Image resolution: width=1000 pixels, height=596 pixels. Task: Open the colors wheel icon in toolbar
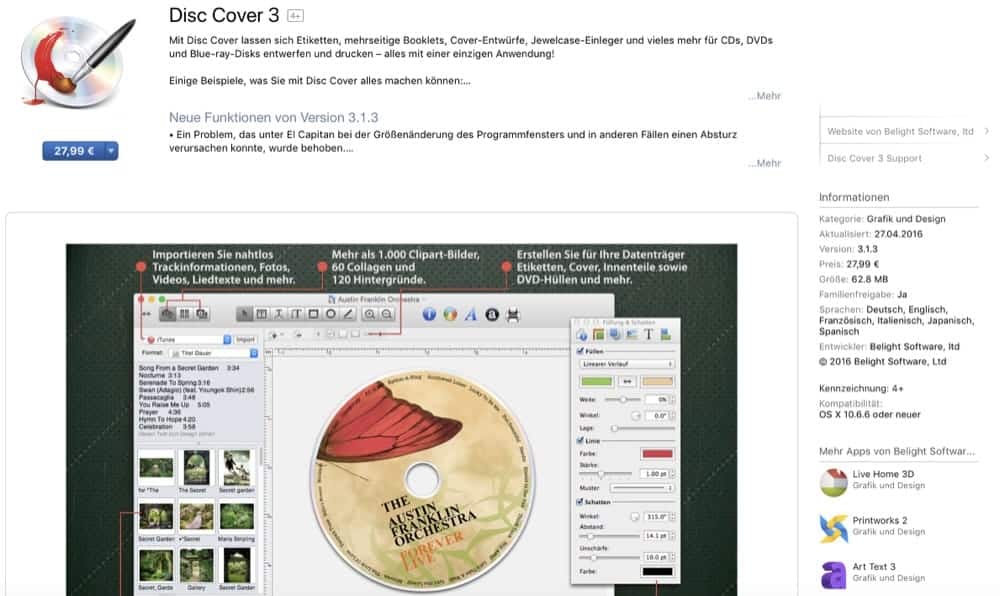click(x=450, y=314)
